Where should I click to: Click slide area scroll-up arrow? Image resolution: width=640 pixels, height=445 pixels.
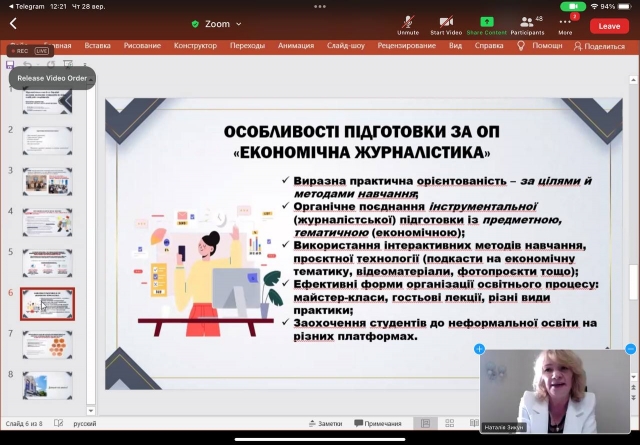pos(633,80)
